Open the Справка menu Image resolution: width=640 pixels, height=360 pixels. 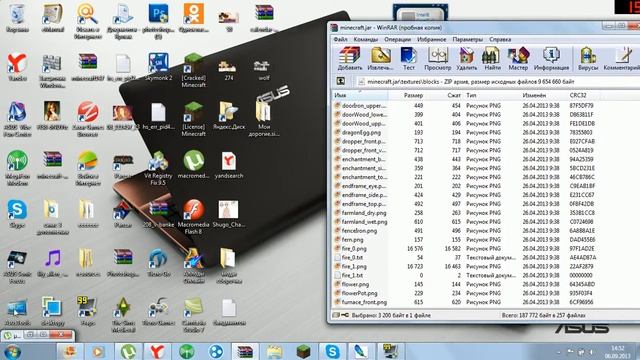pyautogui.click(x=500, y=40)
